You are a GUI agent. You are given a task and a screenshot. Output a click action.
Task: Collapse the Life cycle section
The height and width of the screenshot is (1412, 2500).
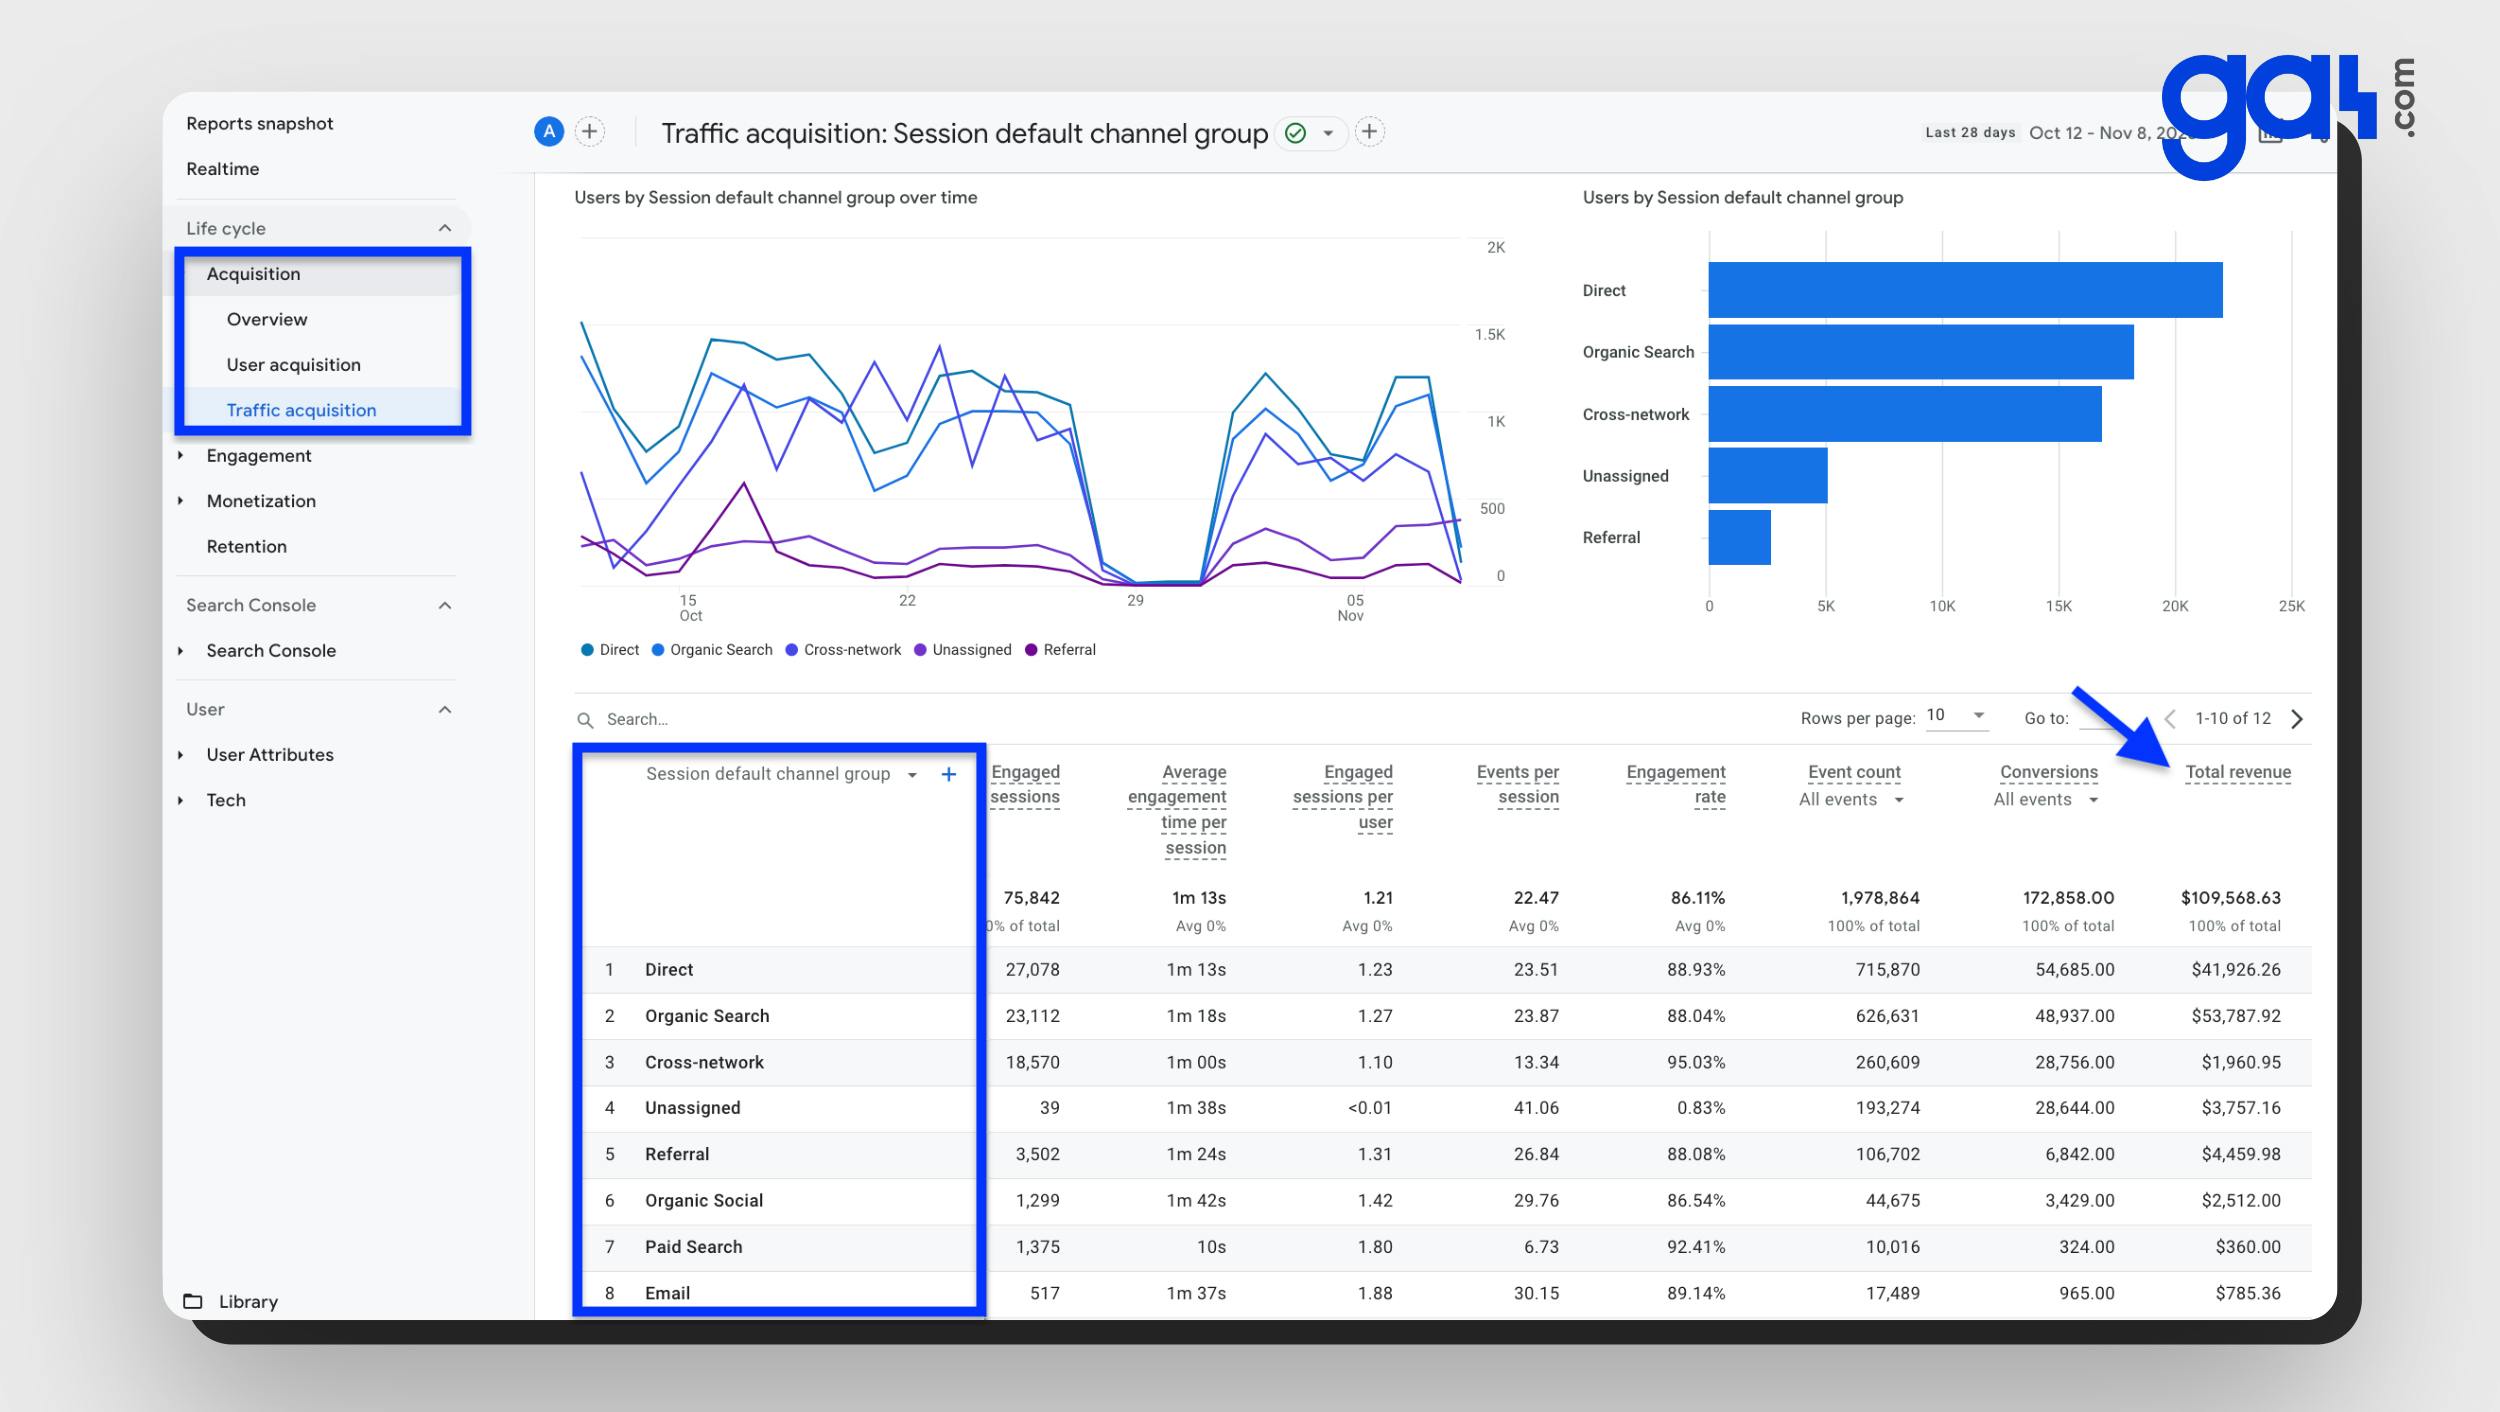(x=445, y=228)
